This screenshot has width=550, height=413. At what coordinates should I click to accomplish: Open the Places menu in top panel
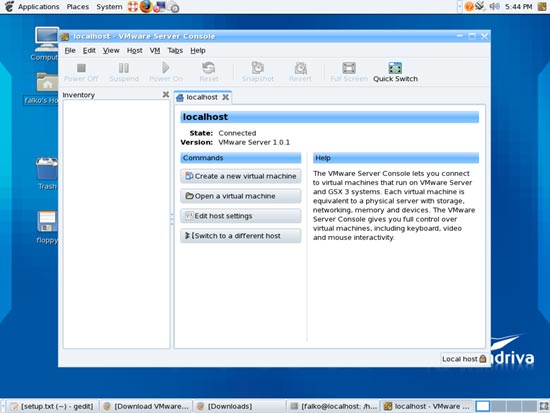click(78, 7)
